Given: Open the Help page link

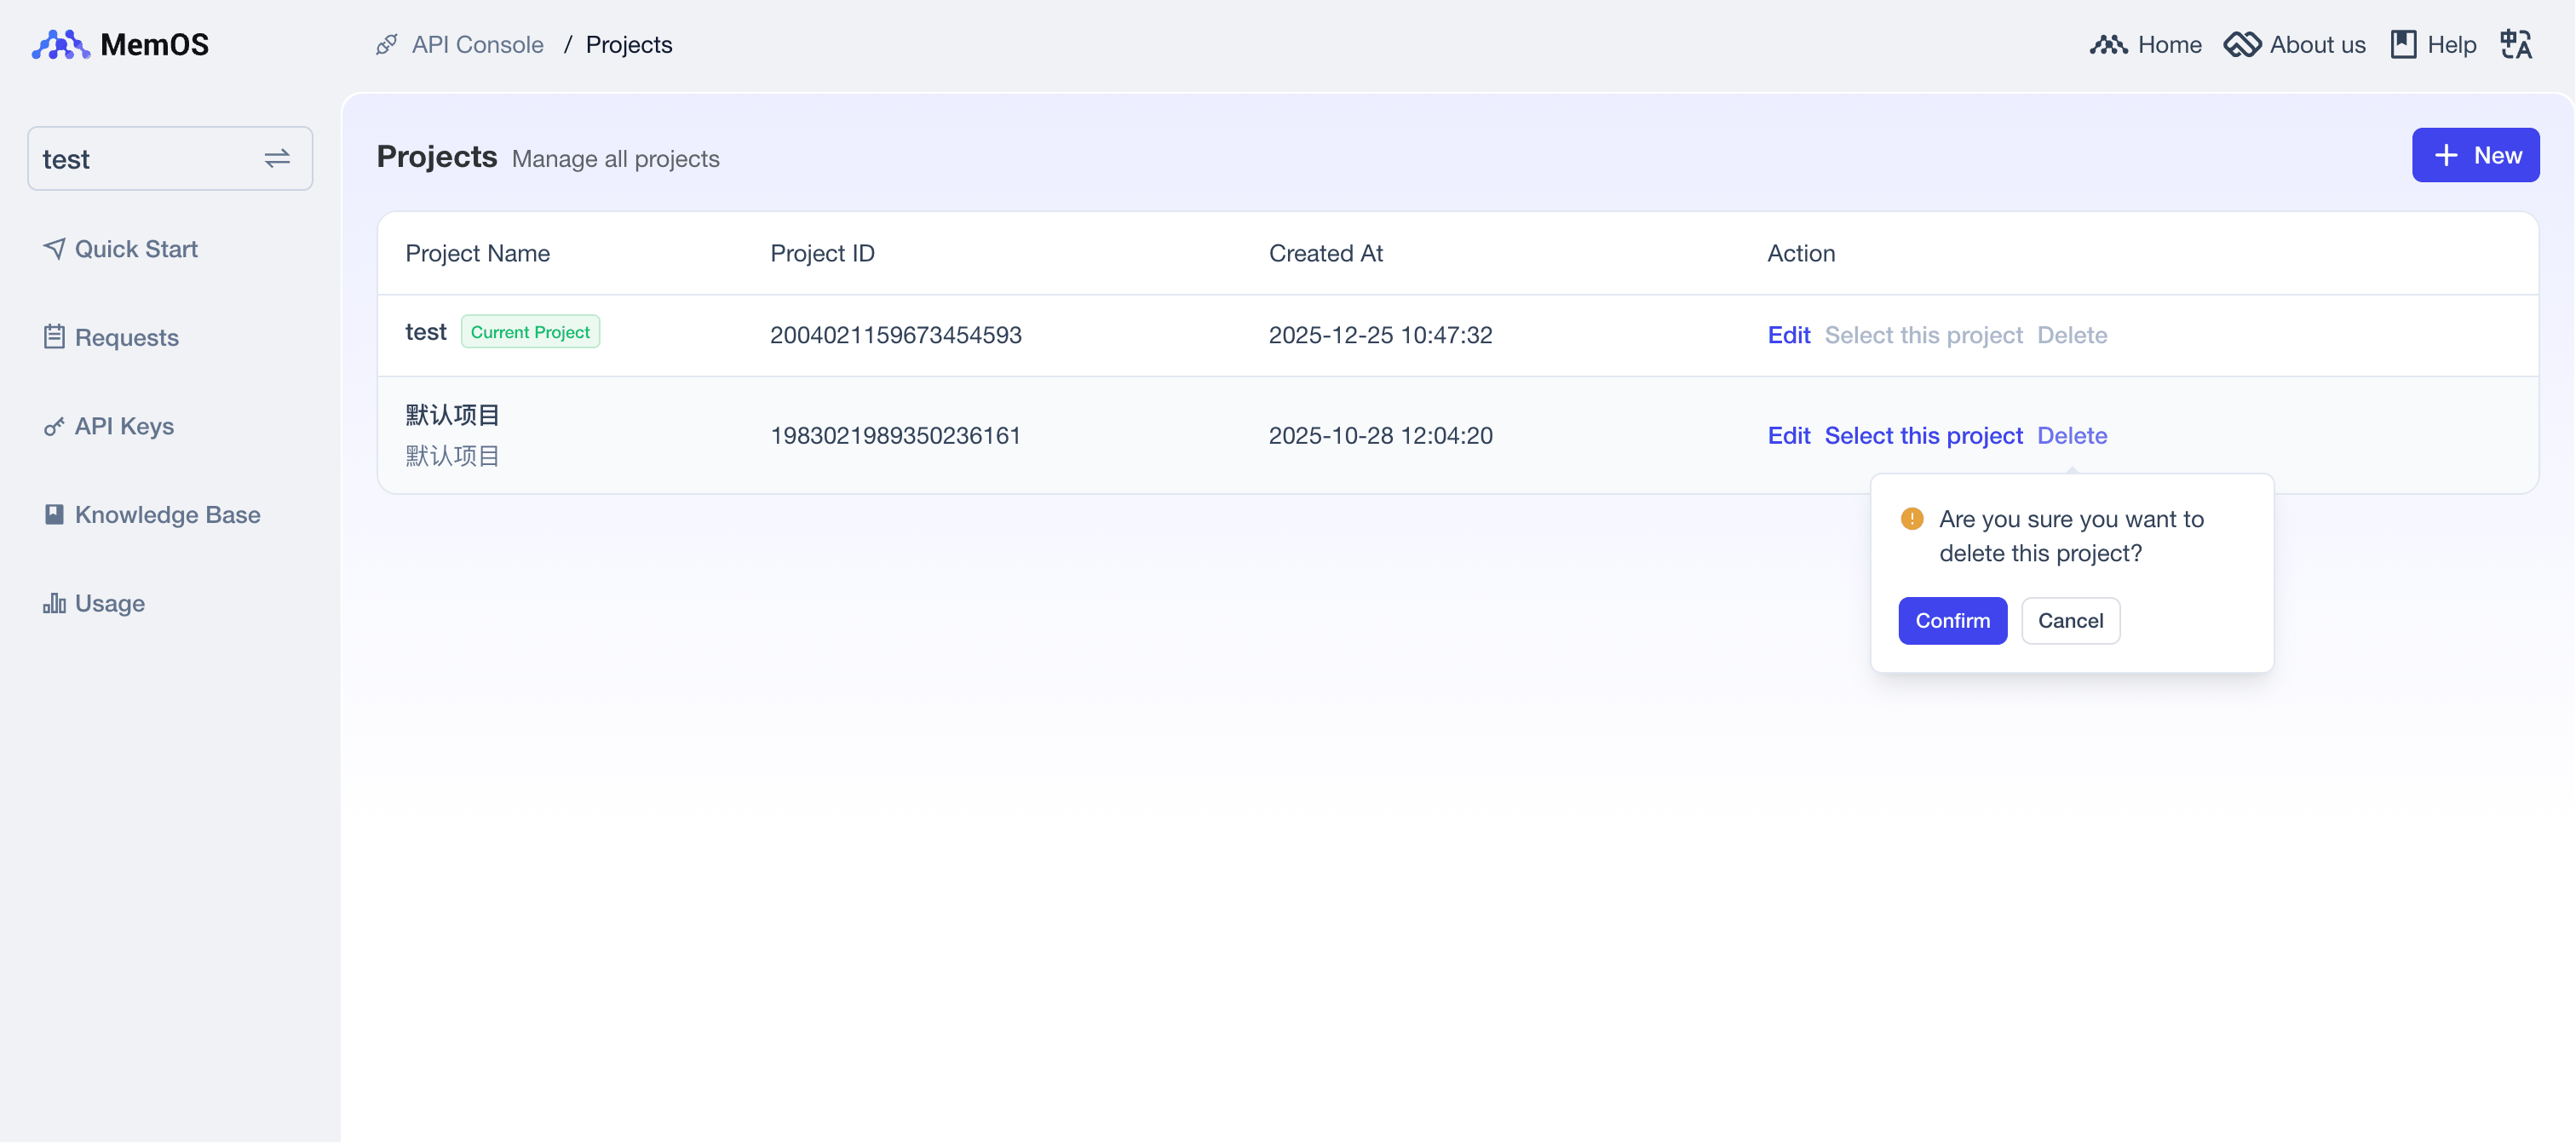Looking at the screenshot, I should click(x=2433, y=45).
